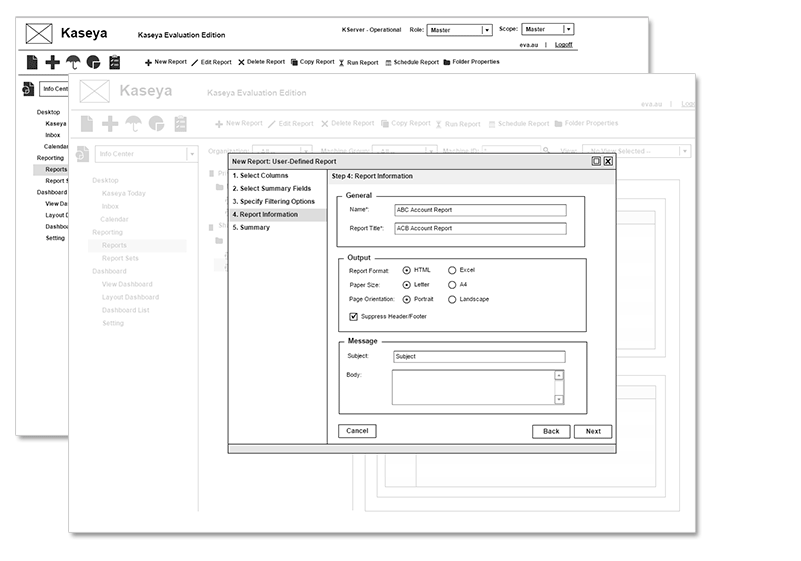Viewport: 801px width, 561px height.
Task: Select Landscape page orientation
Action: point(452,299)
